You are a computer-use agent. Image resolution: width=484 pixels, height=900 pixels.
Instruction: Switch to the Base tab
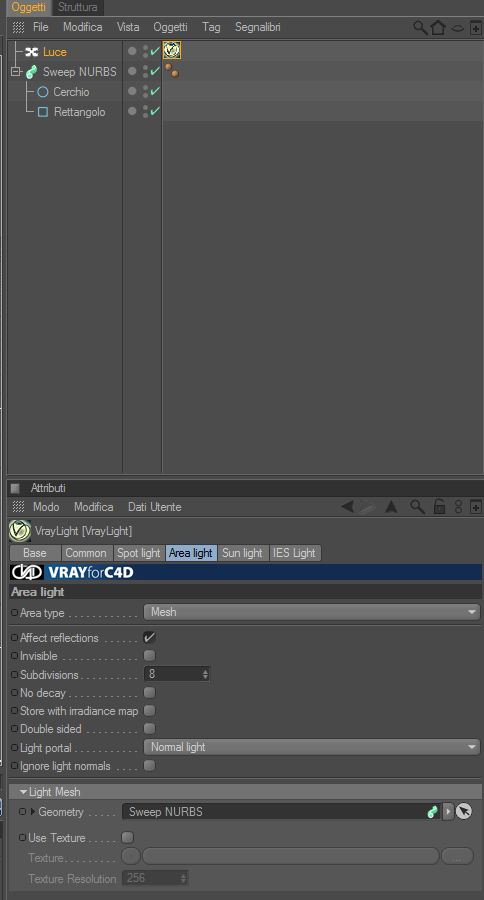pos(35,553)
